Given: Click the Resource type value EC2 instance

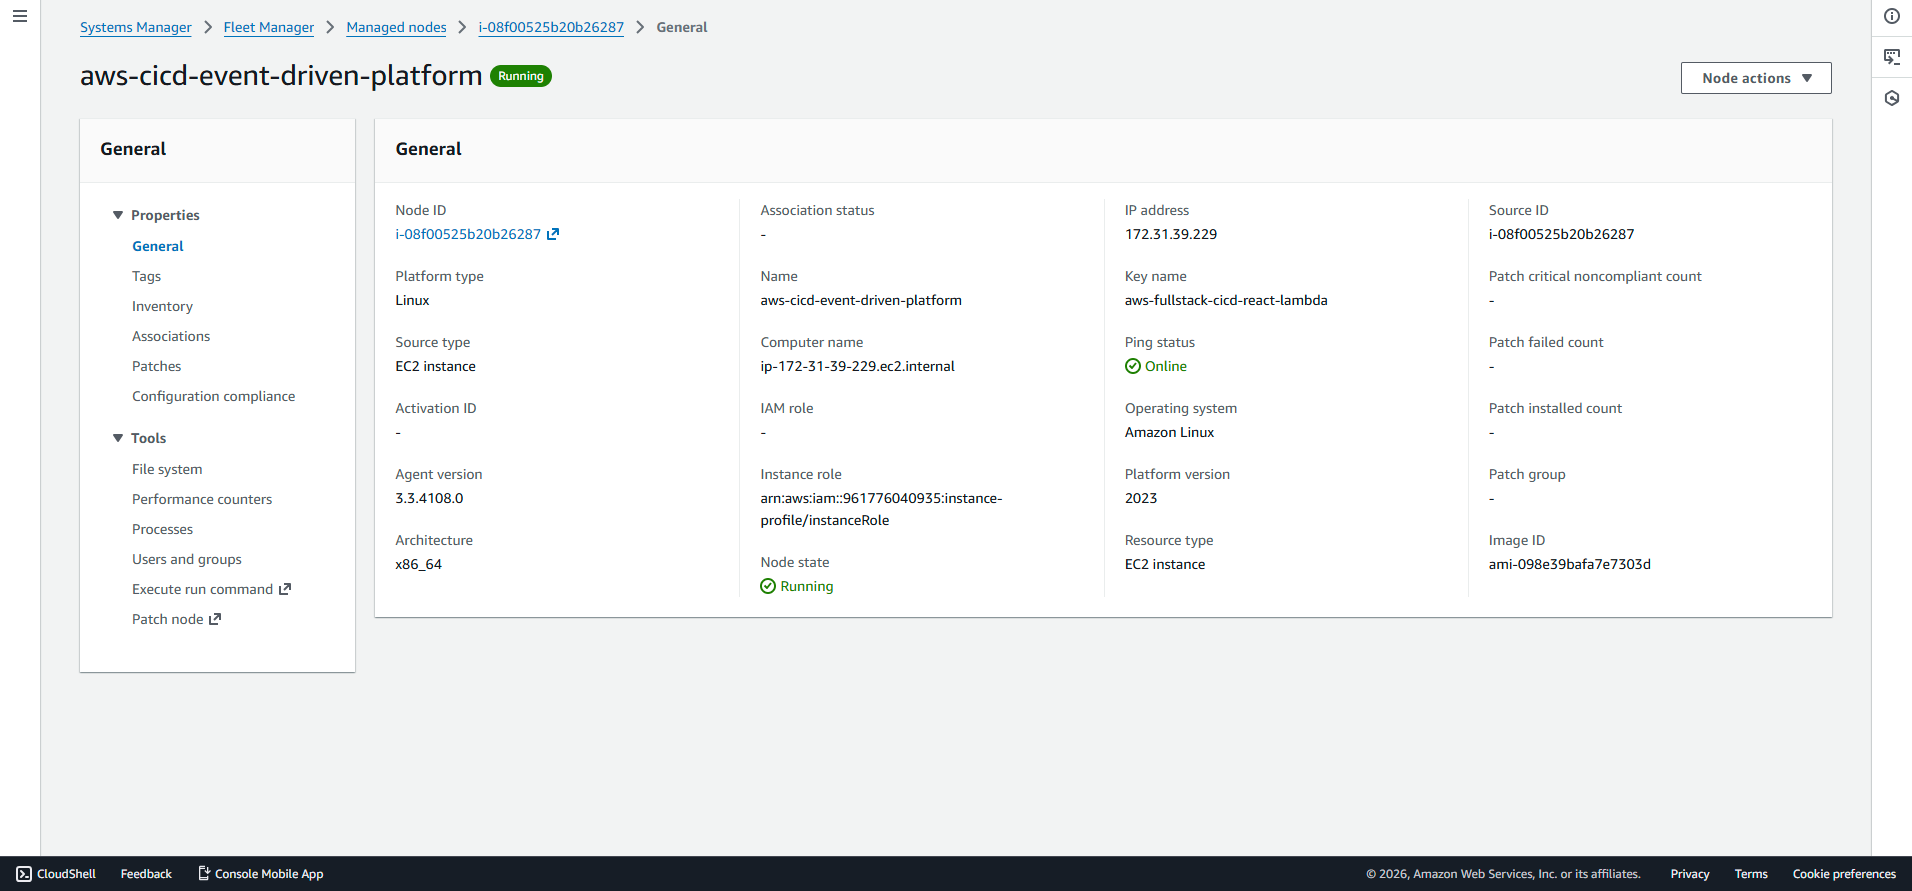Looking at the screenshot, I should click(1165, 564).
